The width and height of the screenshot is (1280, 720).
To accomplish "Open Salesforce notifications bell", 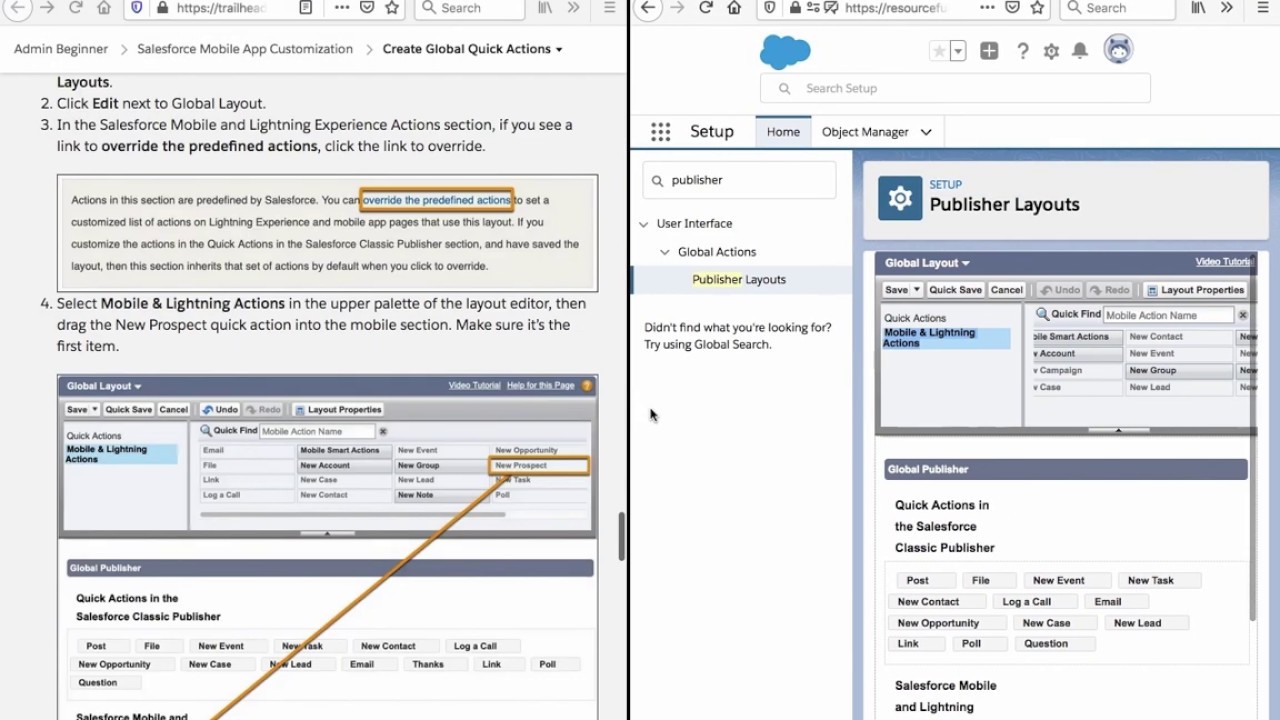I will pyautogui.click(x=1080, y=51).
